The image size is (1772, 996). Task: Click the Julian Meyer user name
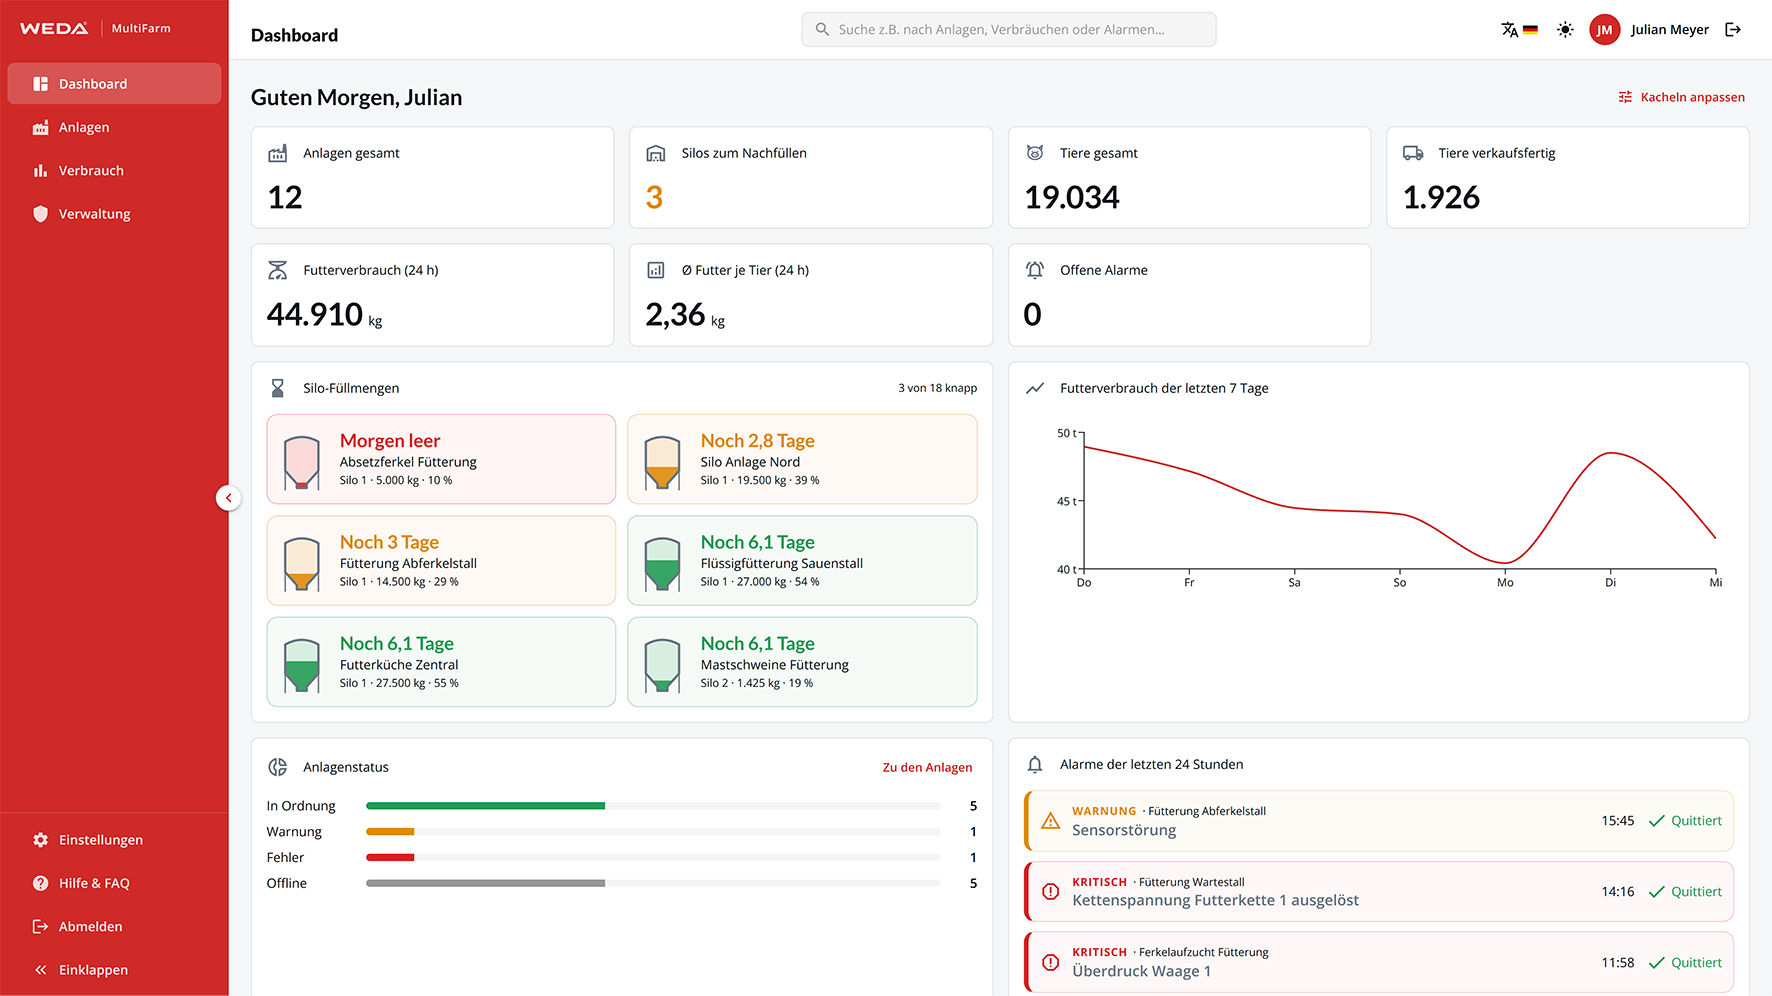click(1669, 30)
